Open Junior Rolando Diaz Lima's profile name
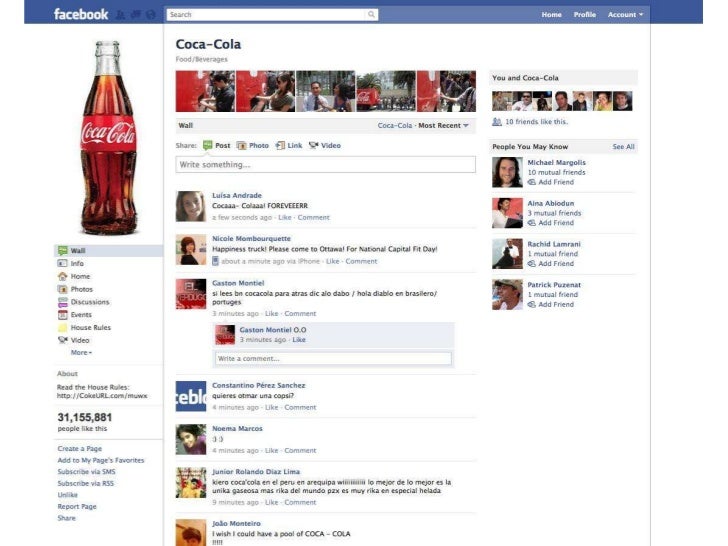 coord(256,472)
